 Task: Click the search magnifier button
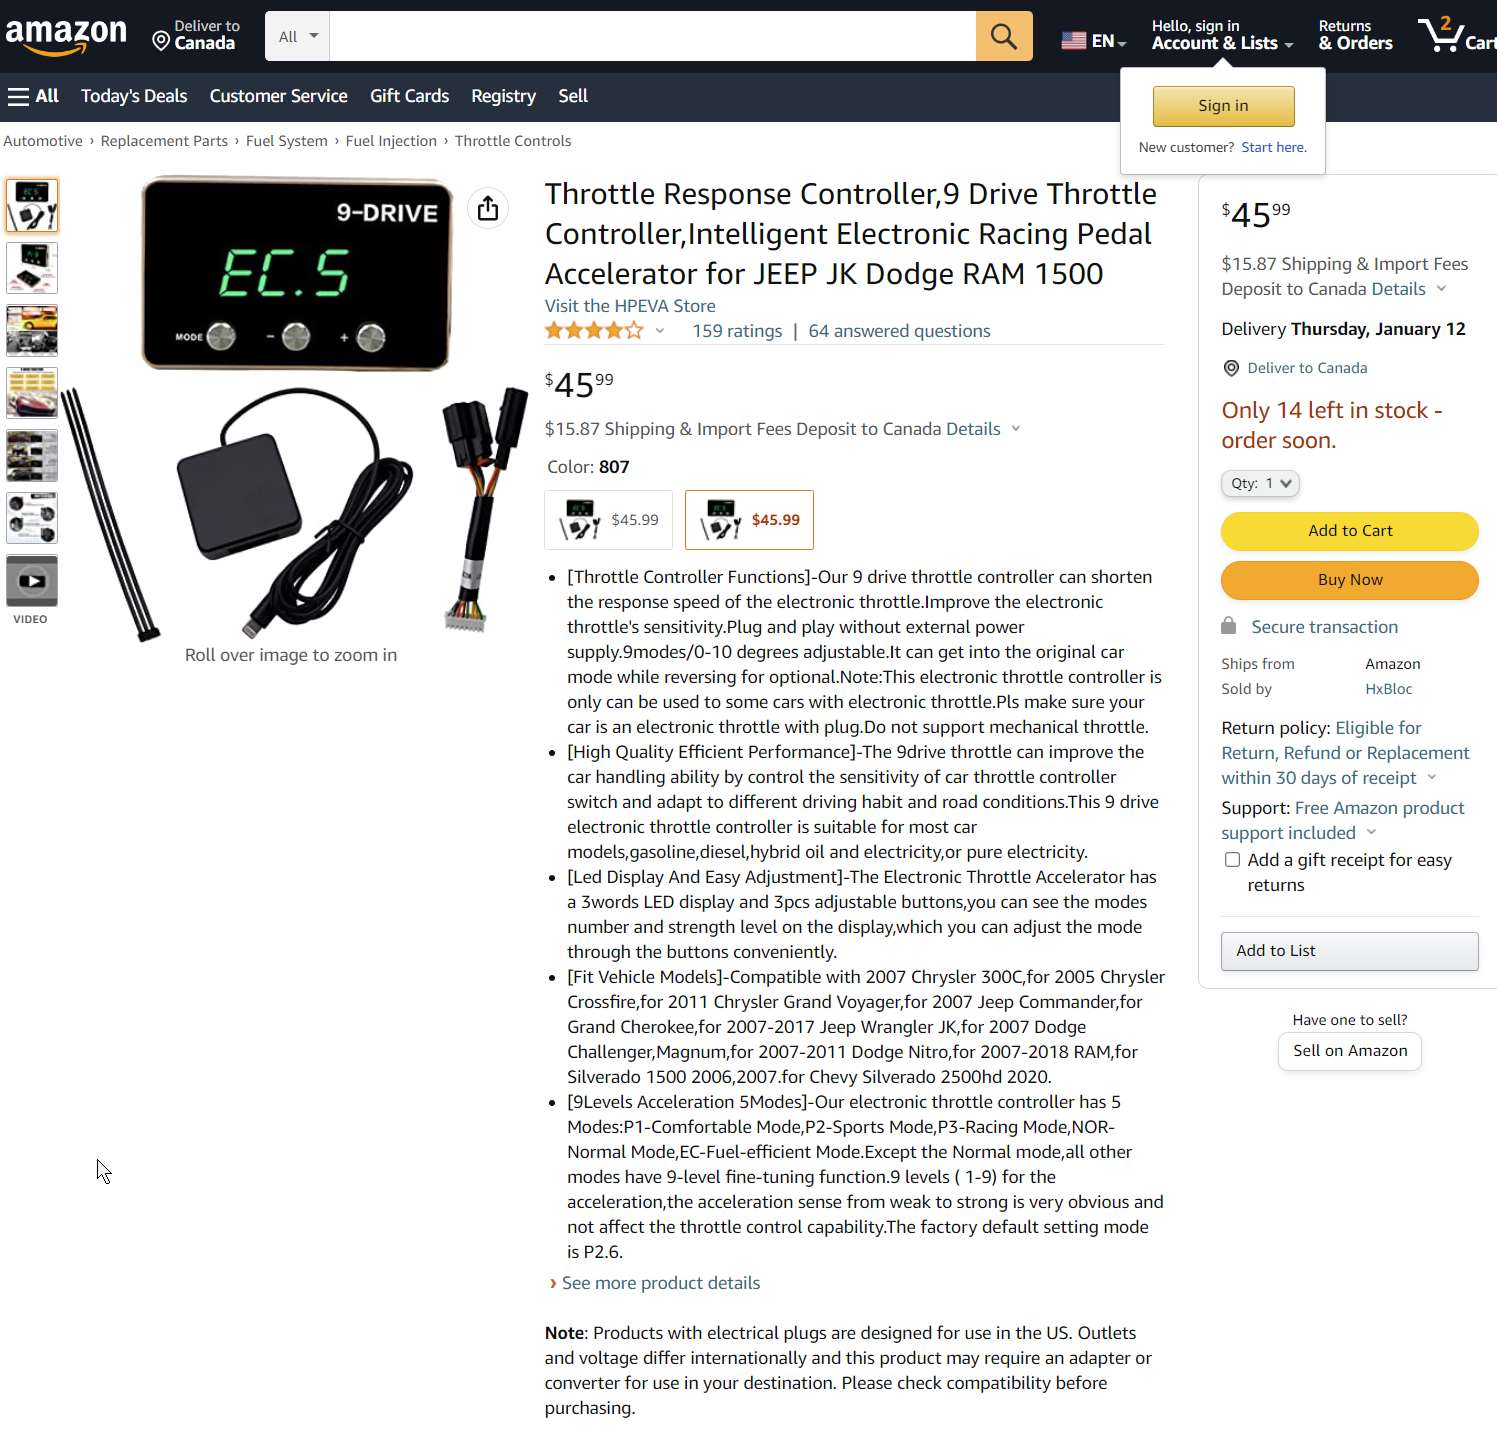(1004, 37)
